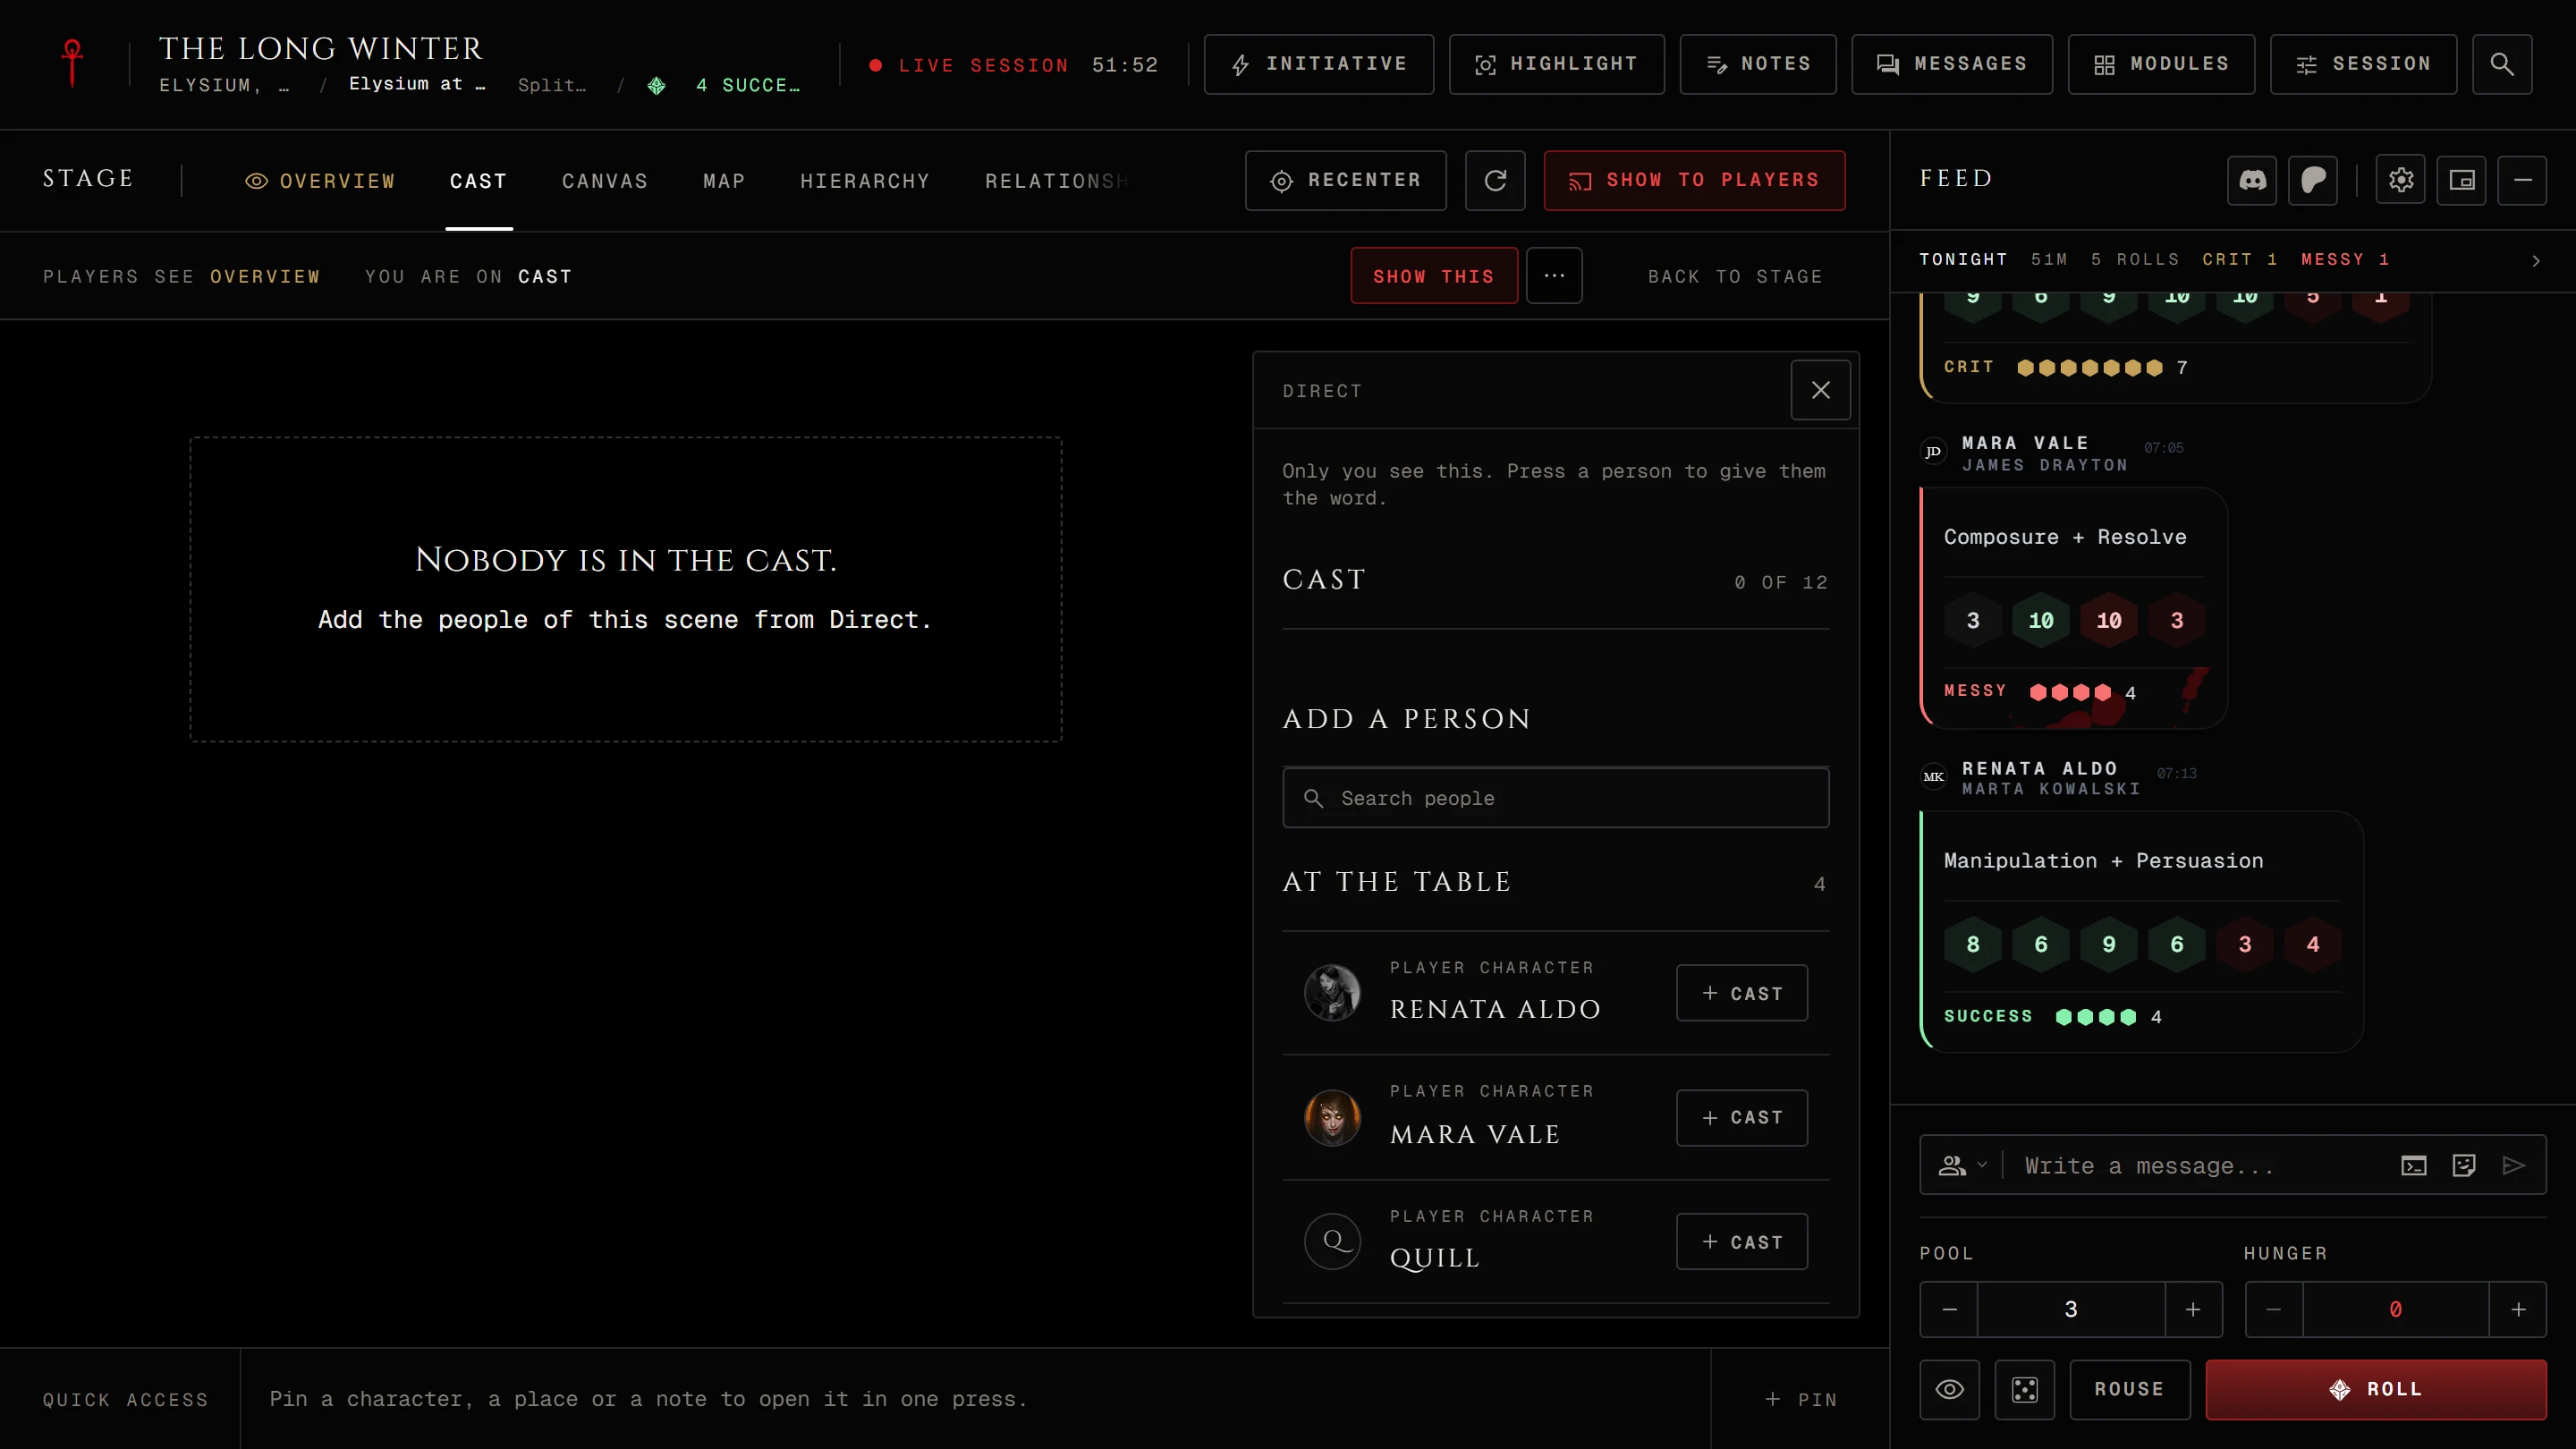Click the Pin button in Quick Access
The image size is (2576, 1449).
[1800, 1399]
